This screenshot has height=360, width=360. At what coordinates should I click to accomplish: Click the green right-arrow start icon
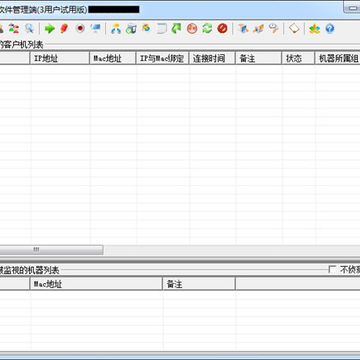point(50,29)
